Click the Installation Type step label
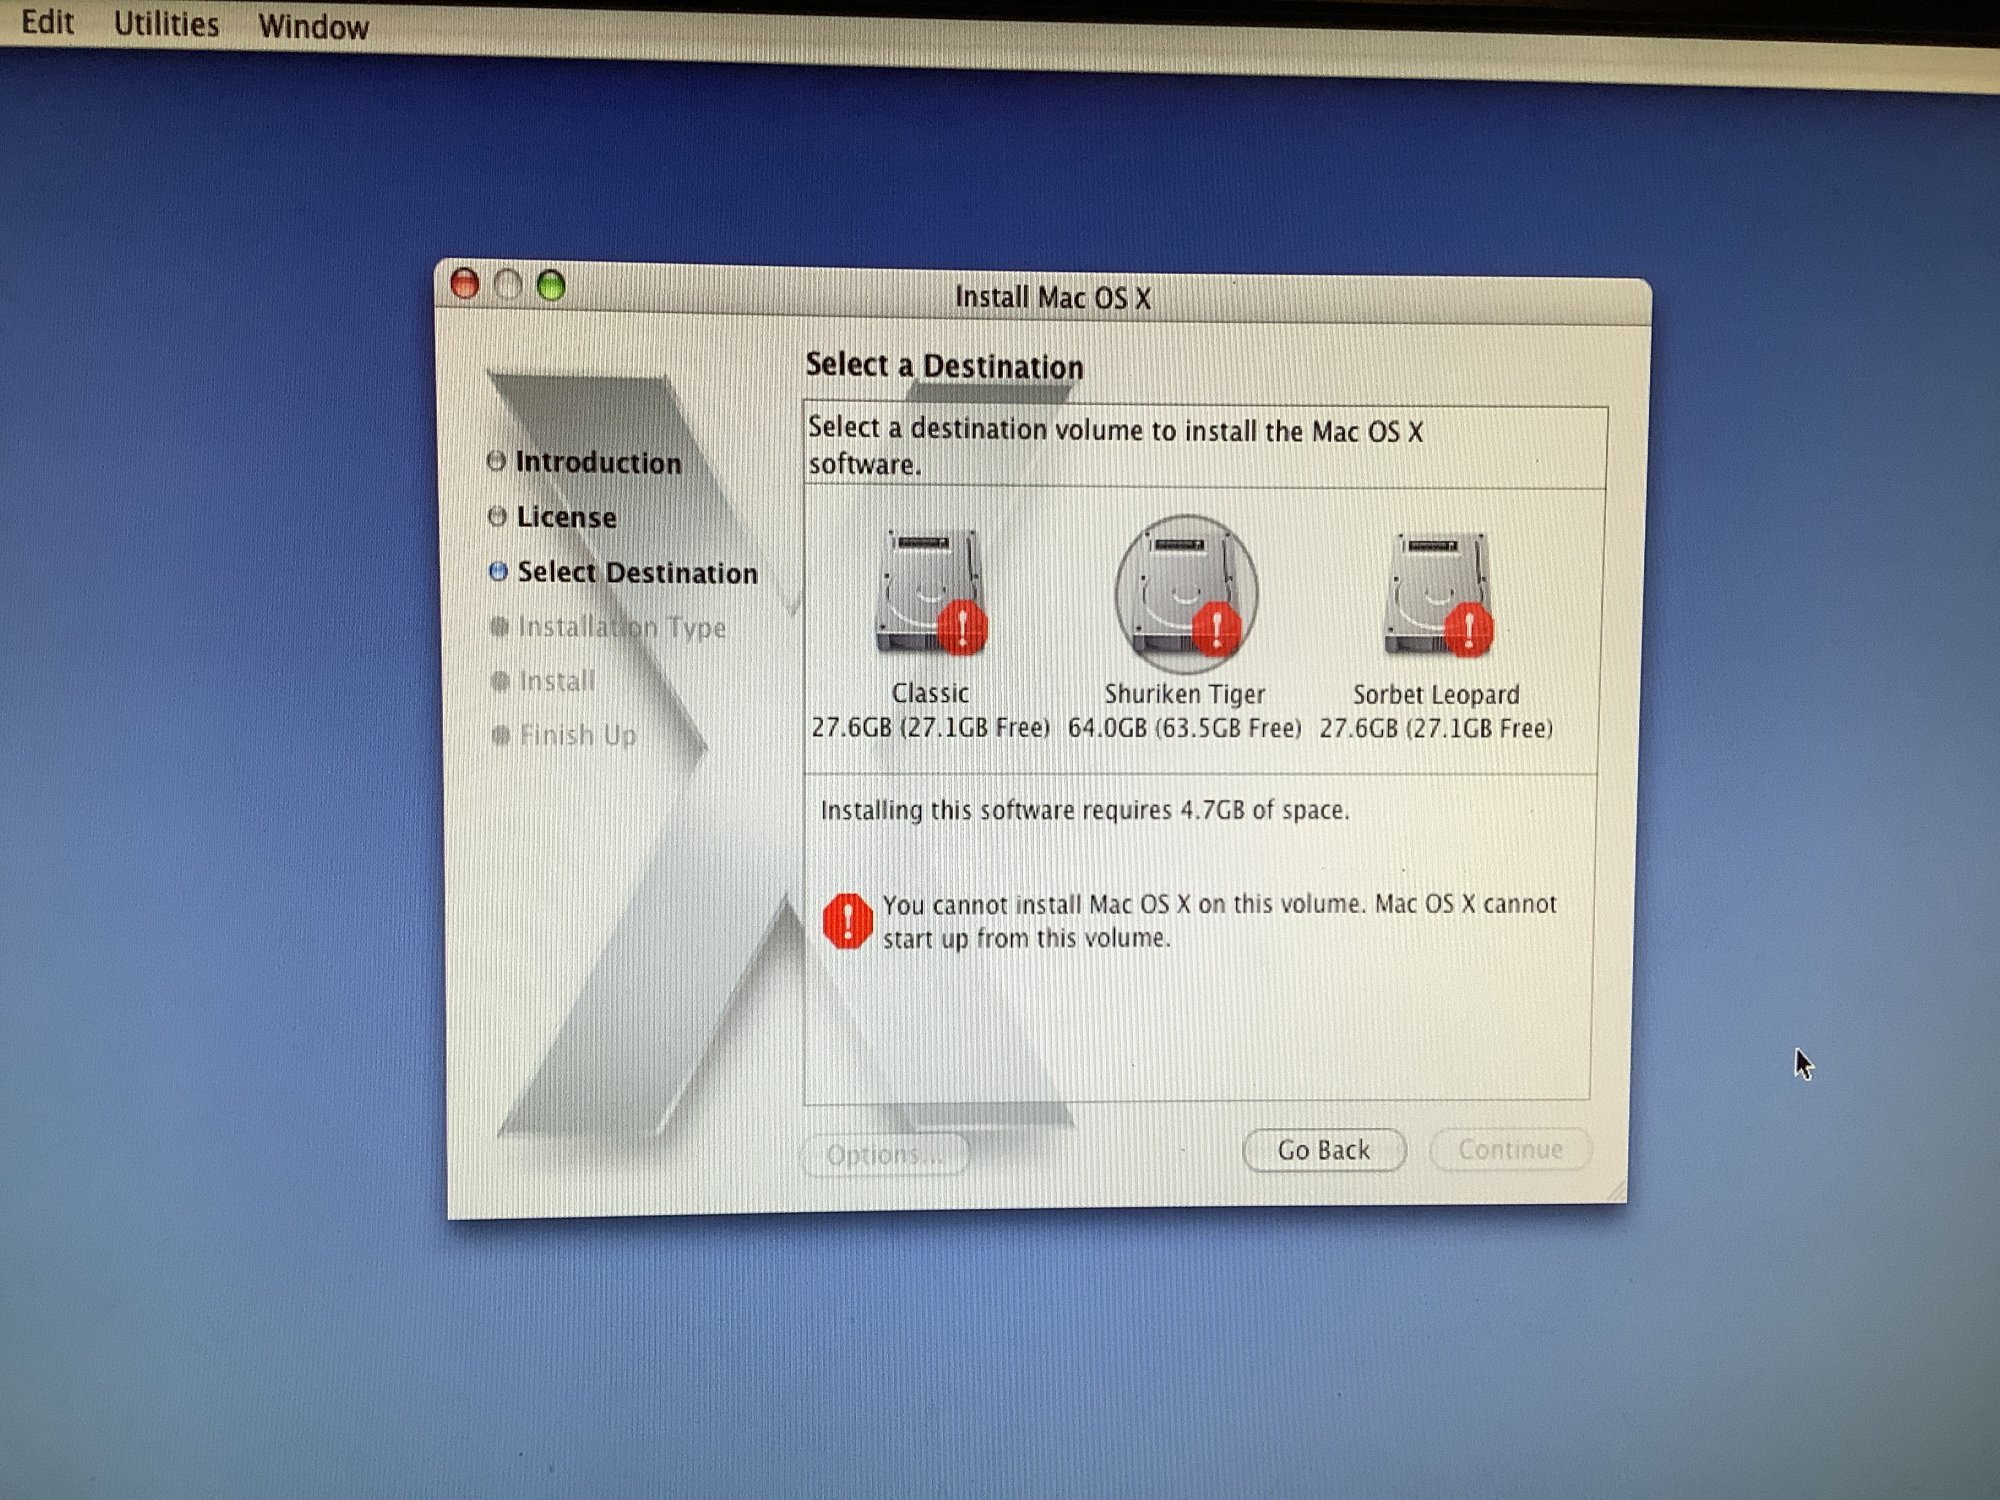Image resolution: width=2000 pixels, height=1500 pixels. [621, 627]
